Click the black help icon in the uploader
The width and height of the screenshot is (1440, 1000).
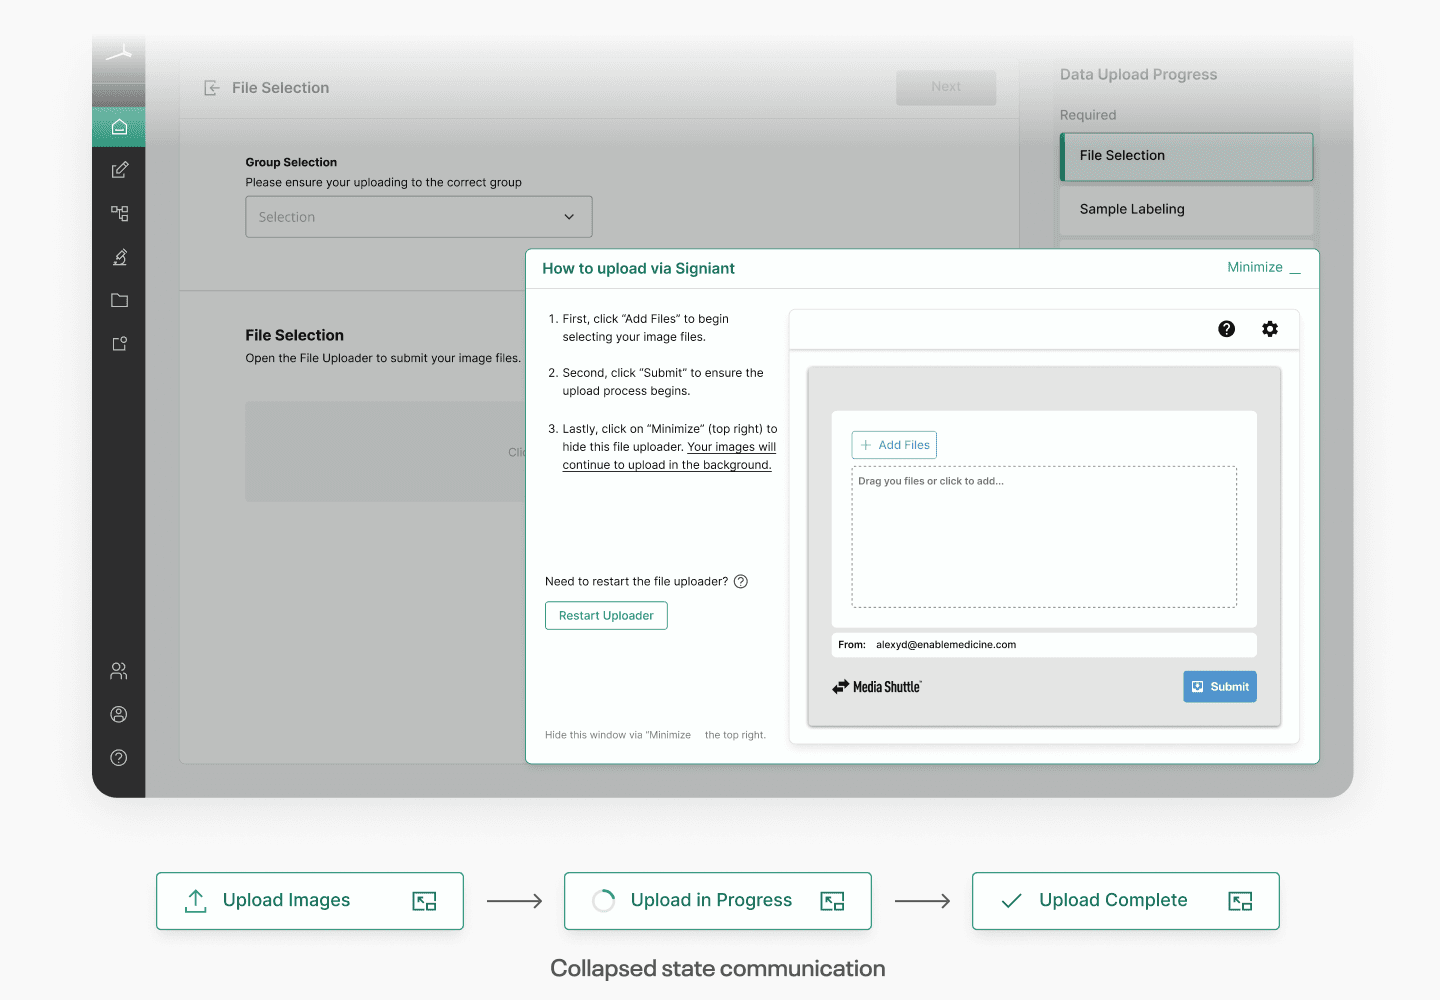click(1227, 329)
